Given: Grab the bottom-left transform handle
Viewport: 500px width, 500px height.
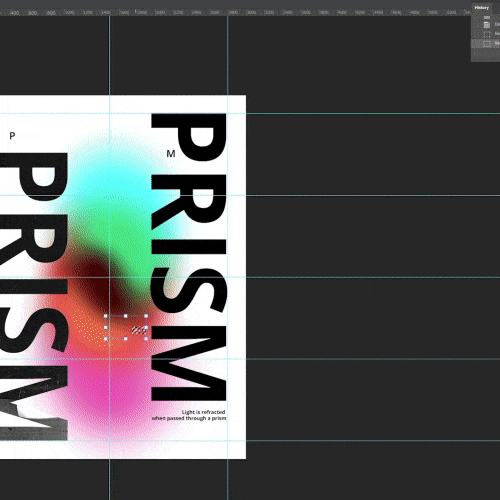Looking at the screenshot, I should [x=106, y=339].
